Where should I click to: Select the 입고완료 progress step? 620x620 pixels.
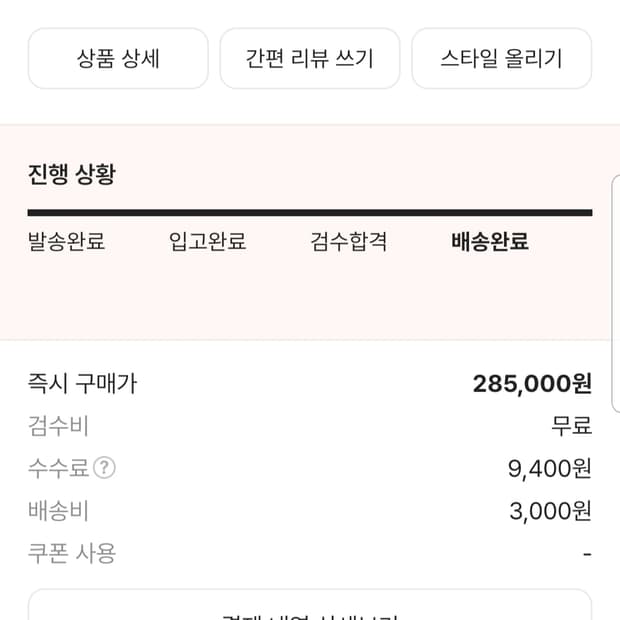point(208,241)
